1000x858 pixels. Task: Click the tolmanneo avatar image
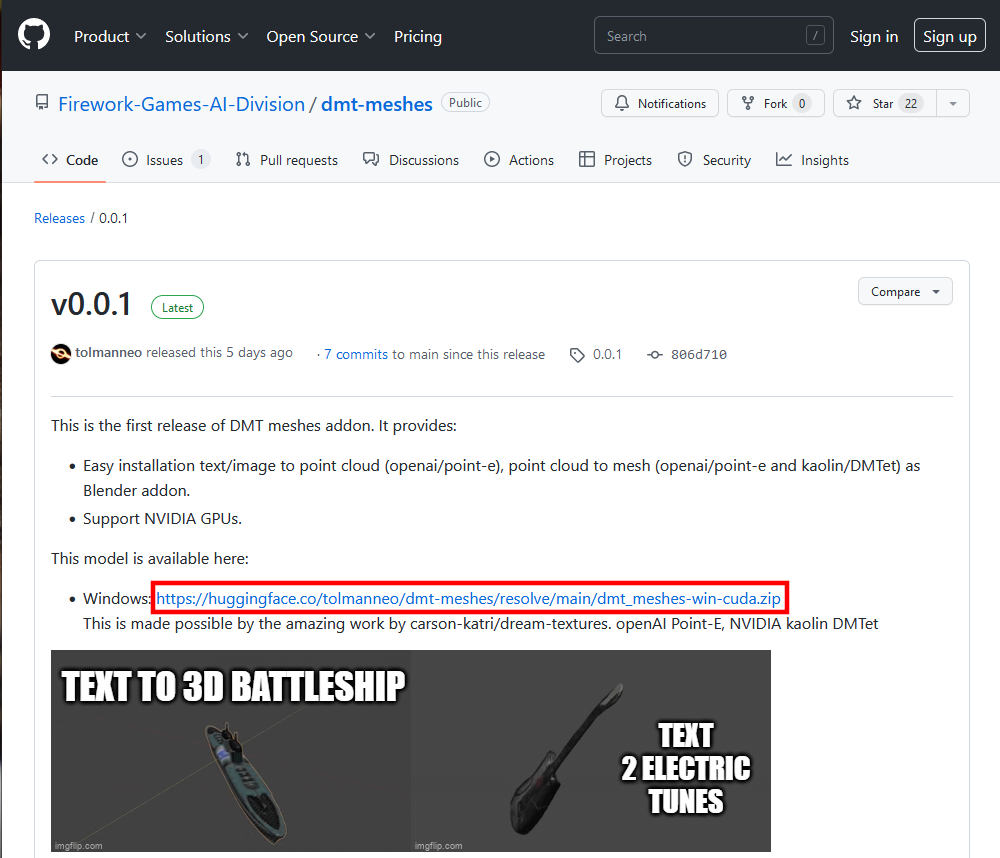61,353
